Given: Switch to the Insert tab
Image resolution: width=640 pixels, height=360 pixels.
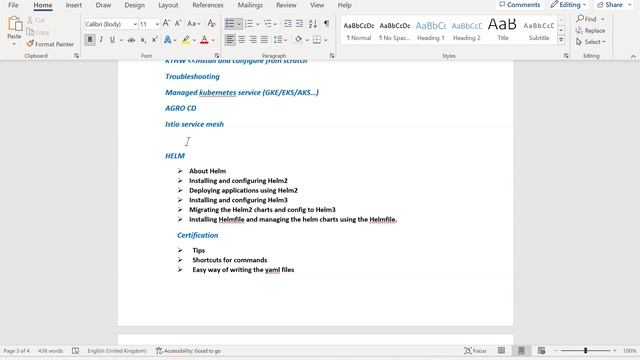Looking at the screenshot, I should (x=73, y=5).
